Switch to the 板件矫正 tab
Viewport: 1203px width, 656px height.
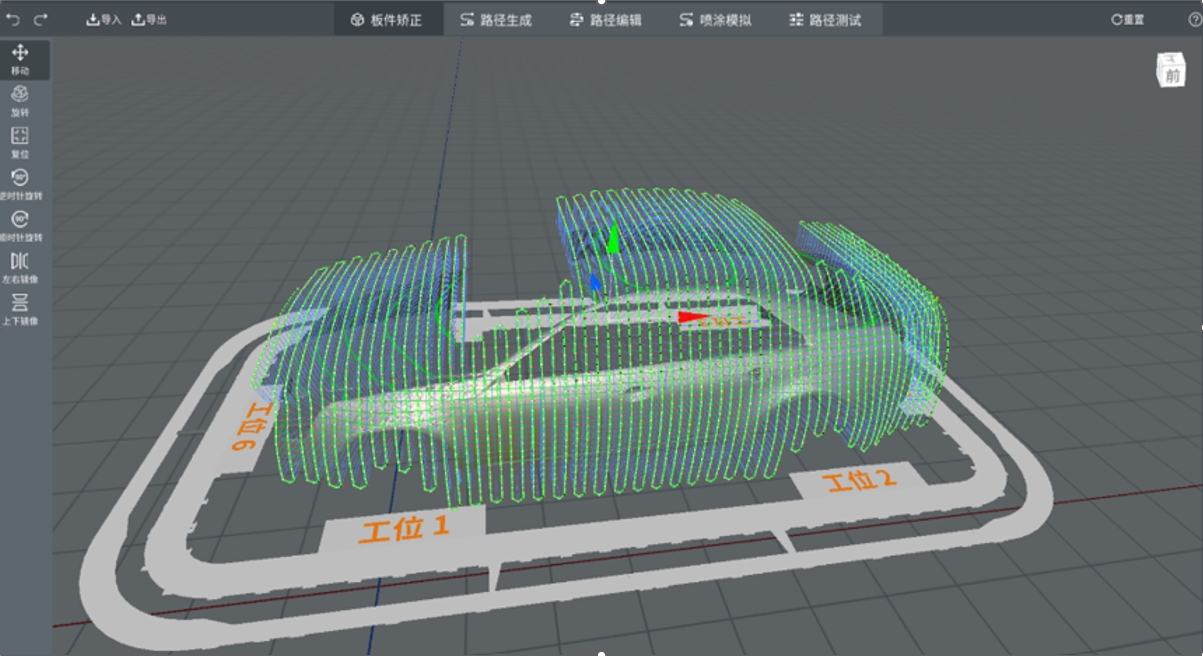point(388,19)
